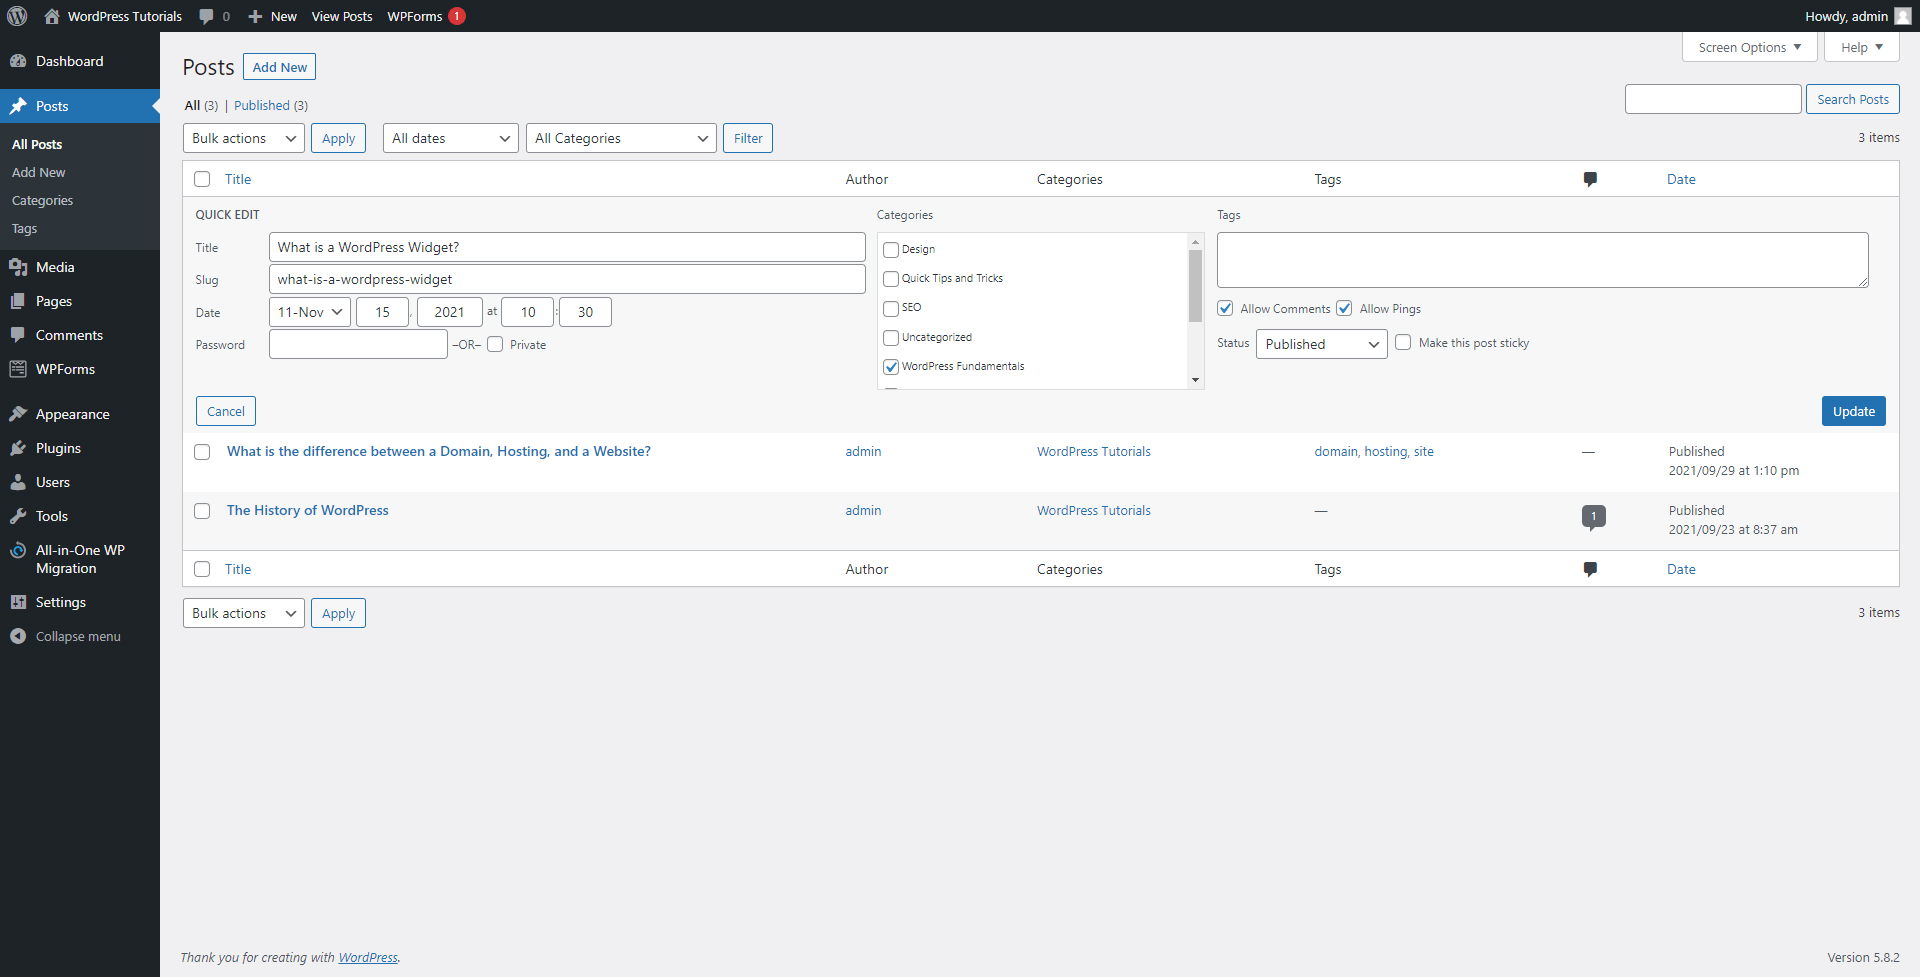Check the Design category box
The image size is (1920, 977).
click(x=891, y=250)
